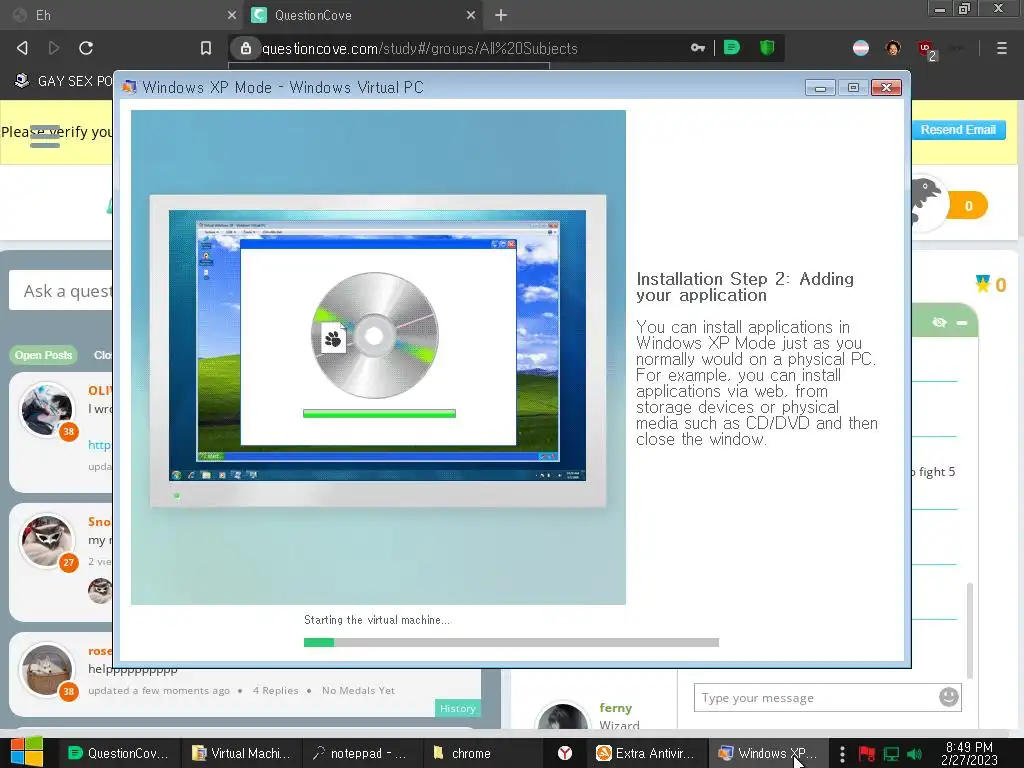Click the History button on the post
Viewport: 1024px width, 768px height.
coord(457,708)
